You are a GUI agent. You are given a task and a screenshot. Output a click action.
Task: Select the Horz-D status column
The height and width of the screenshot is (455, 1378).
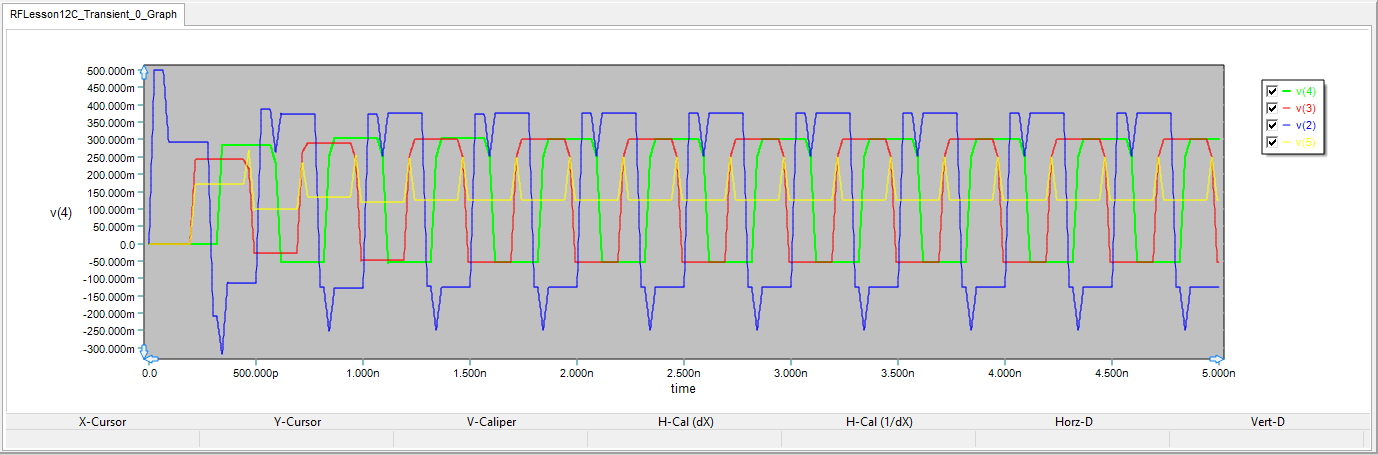coord(1073,422)
